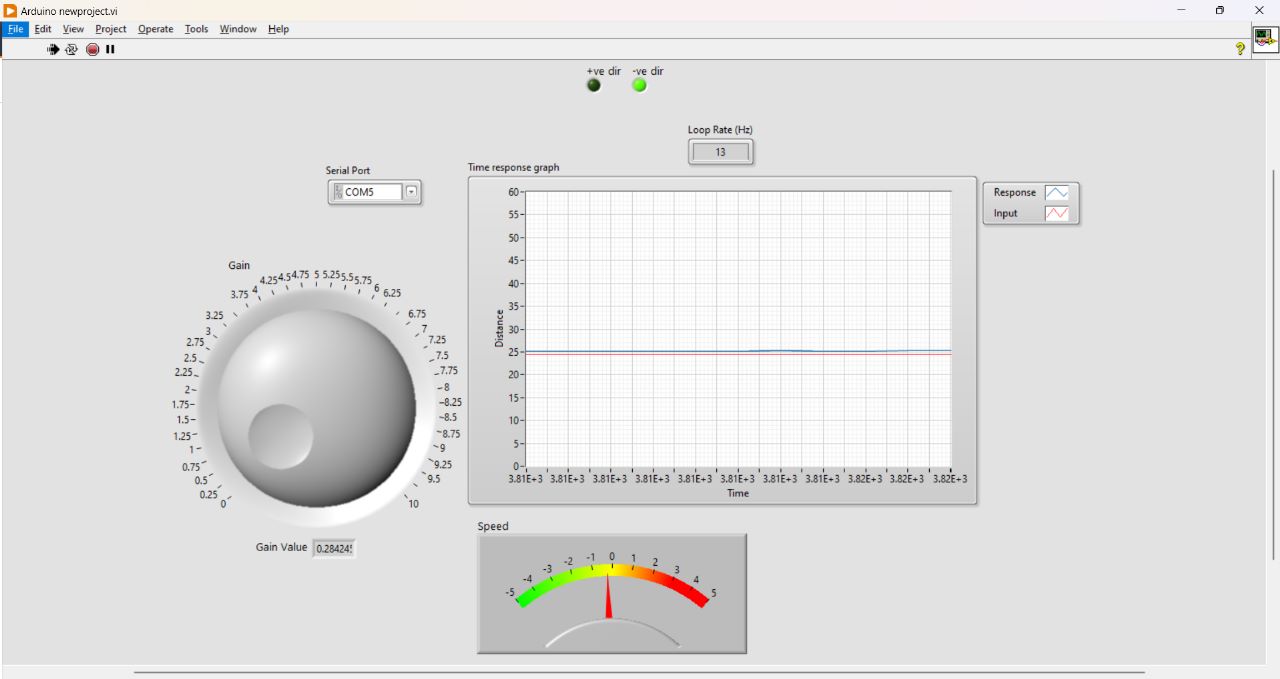The height and width of the screenshot is (679, 1280).
Task: Click the 7.5 mark on Gain knob scale
Action: coord(442,356)
